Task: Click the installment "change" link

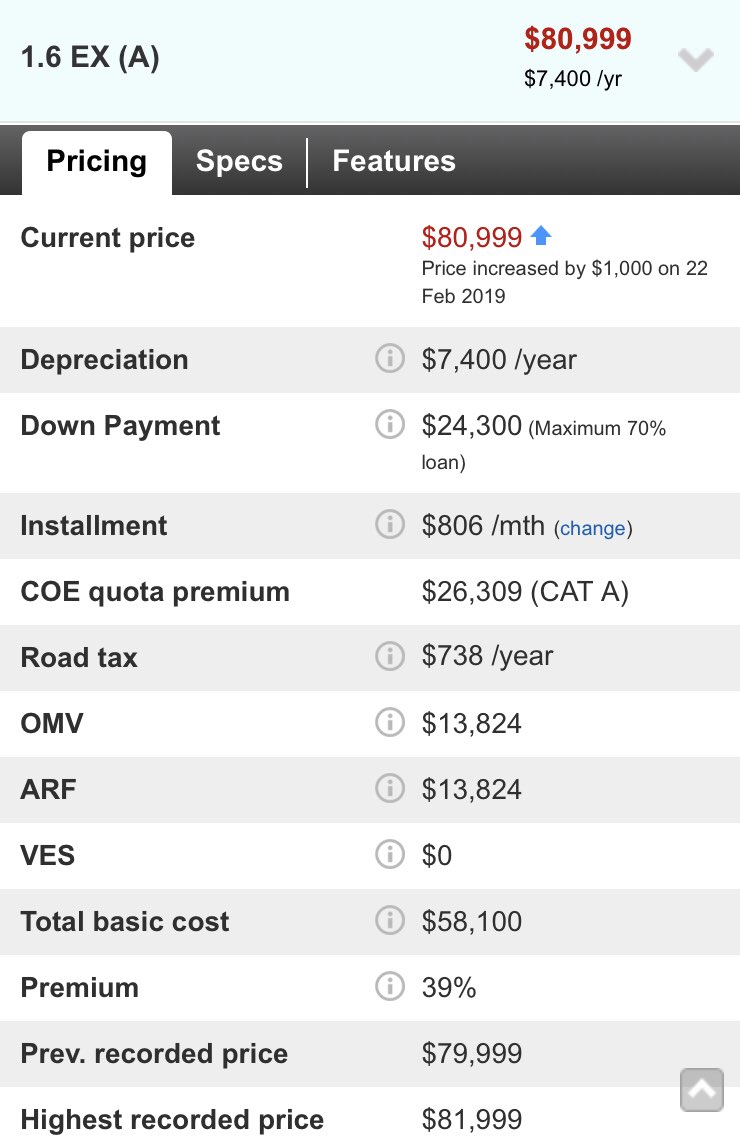Action: [x=593, y=528]
